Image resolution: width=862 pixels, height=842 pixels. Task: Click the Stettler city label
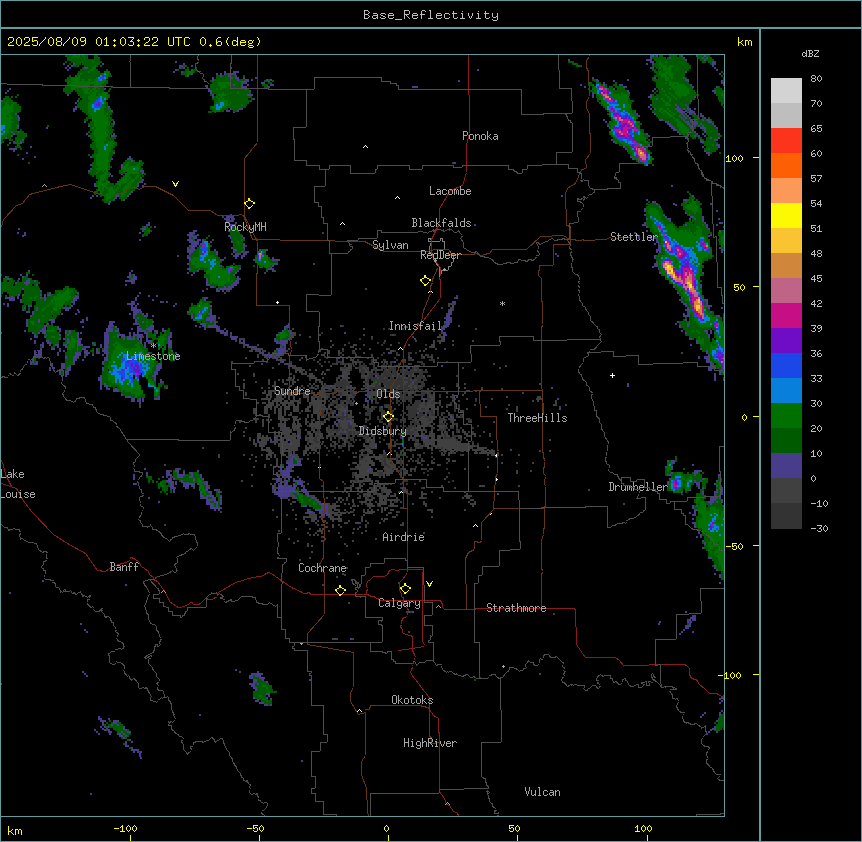[634, 237]
